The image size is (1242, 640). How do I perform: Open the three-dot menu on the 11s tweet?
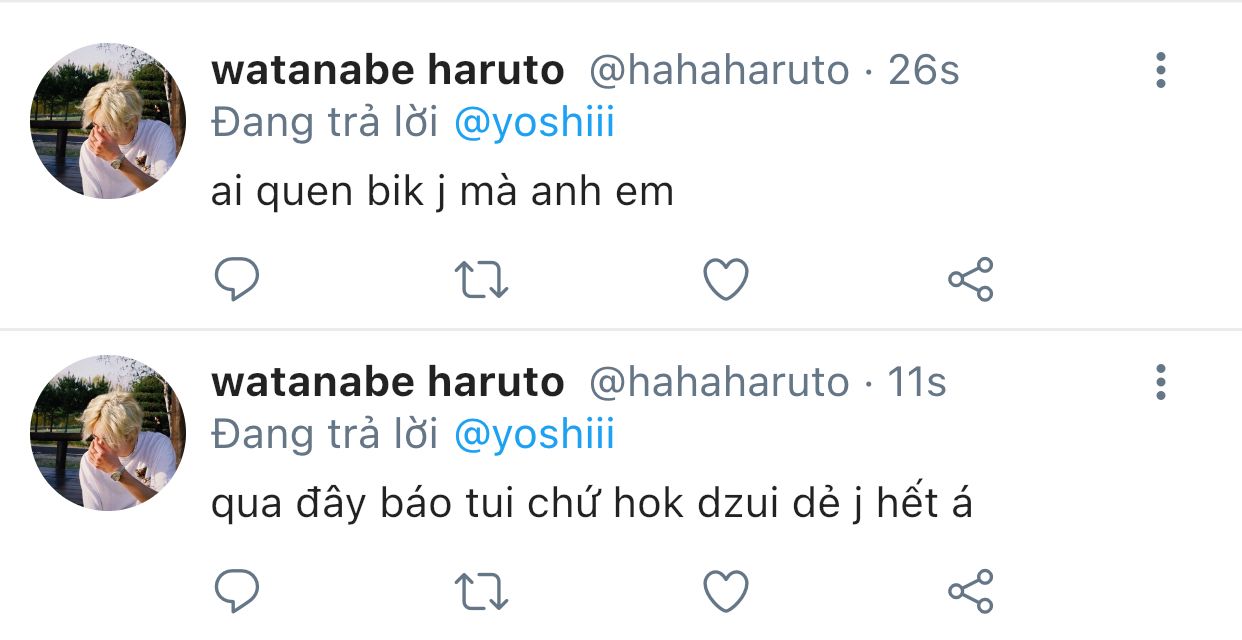(x=1161, y=382)
